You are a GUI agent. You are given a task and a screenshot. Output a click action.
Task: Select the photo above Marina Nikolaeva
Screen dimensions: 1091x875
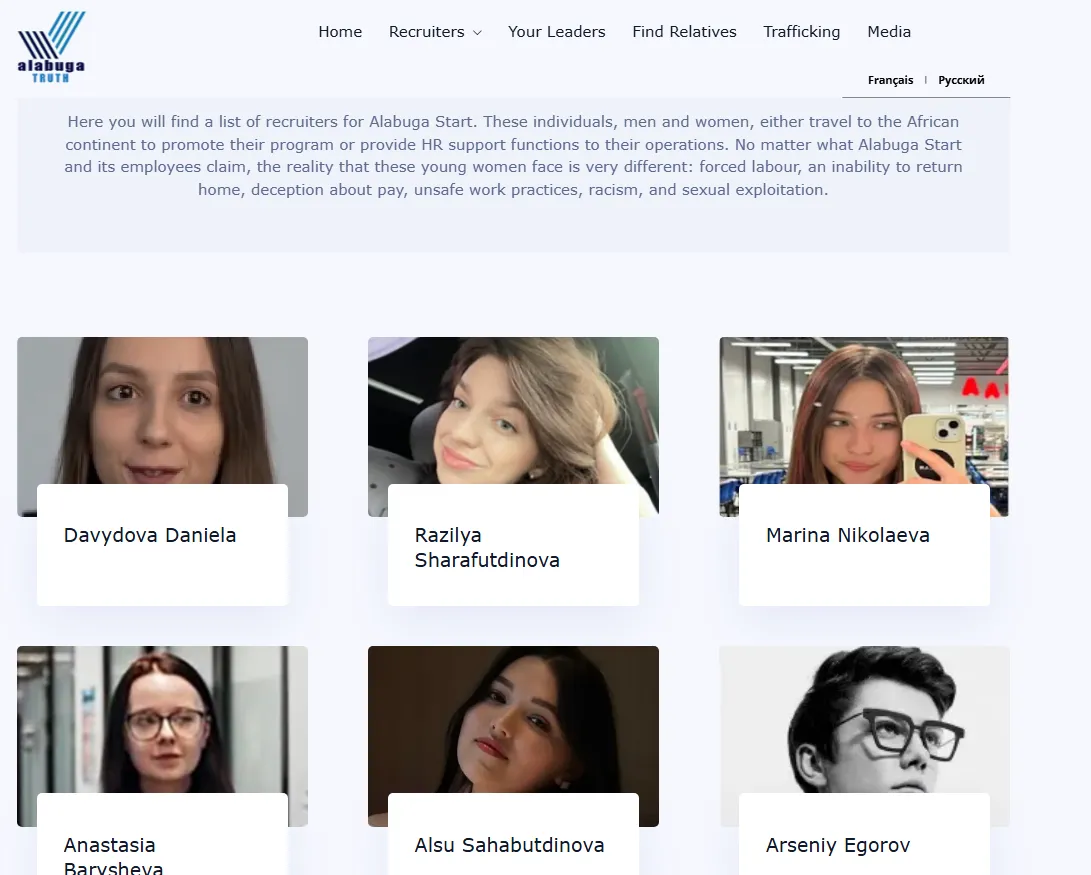(x=864, y=410)
